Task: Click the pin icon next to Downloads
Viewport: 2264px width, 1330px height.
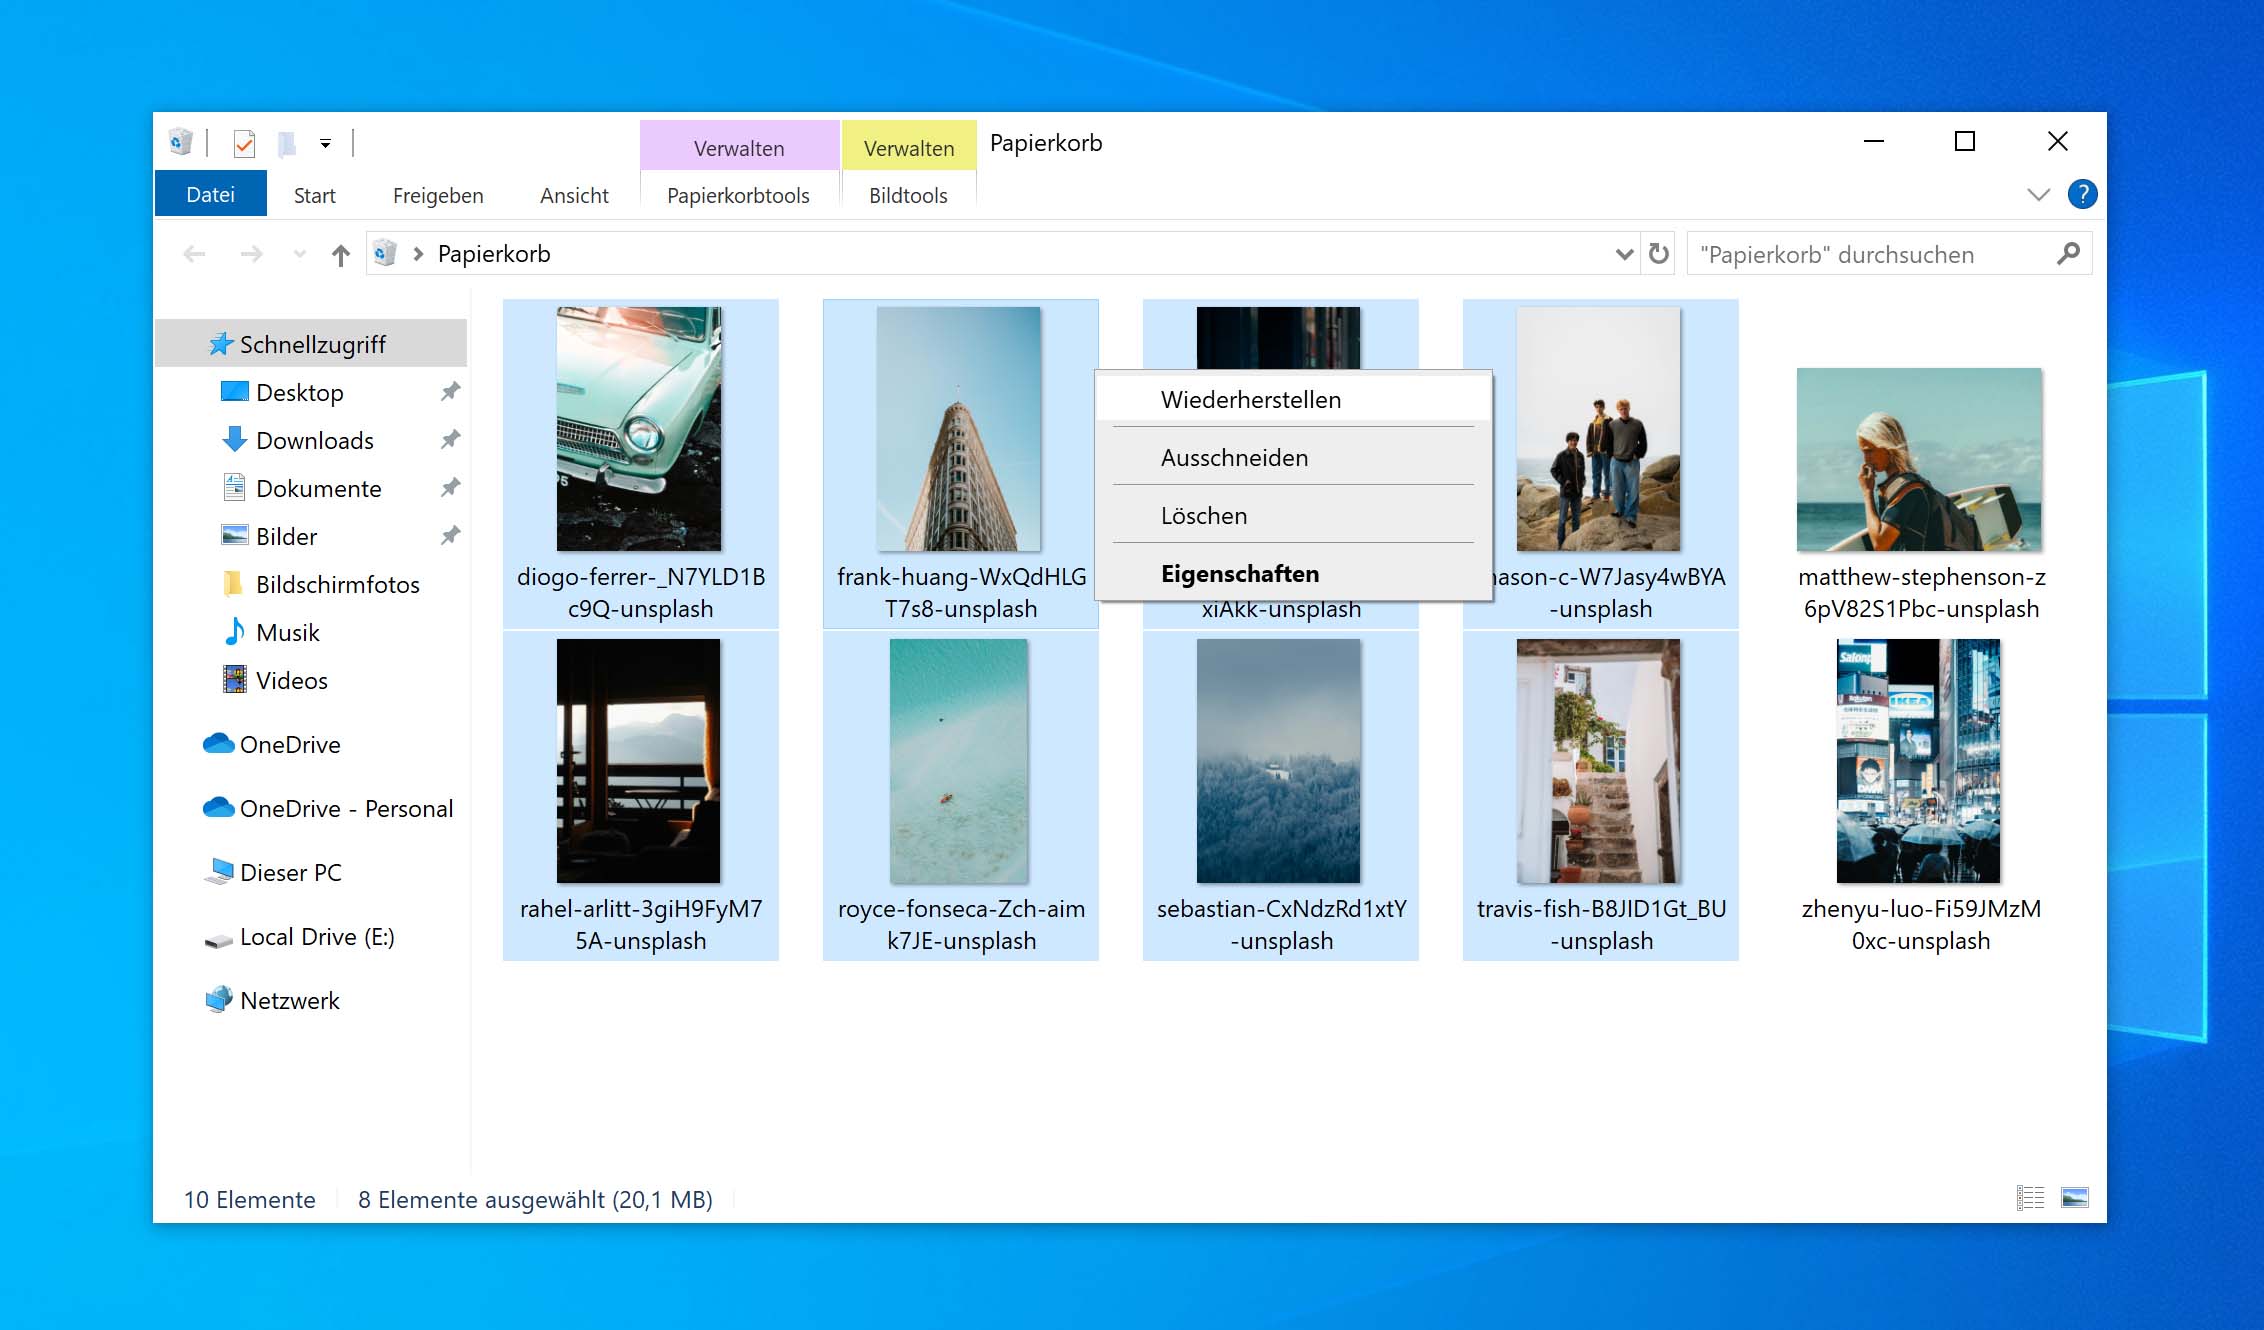Action: click(x=451, y=440)
